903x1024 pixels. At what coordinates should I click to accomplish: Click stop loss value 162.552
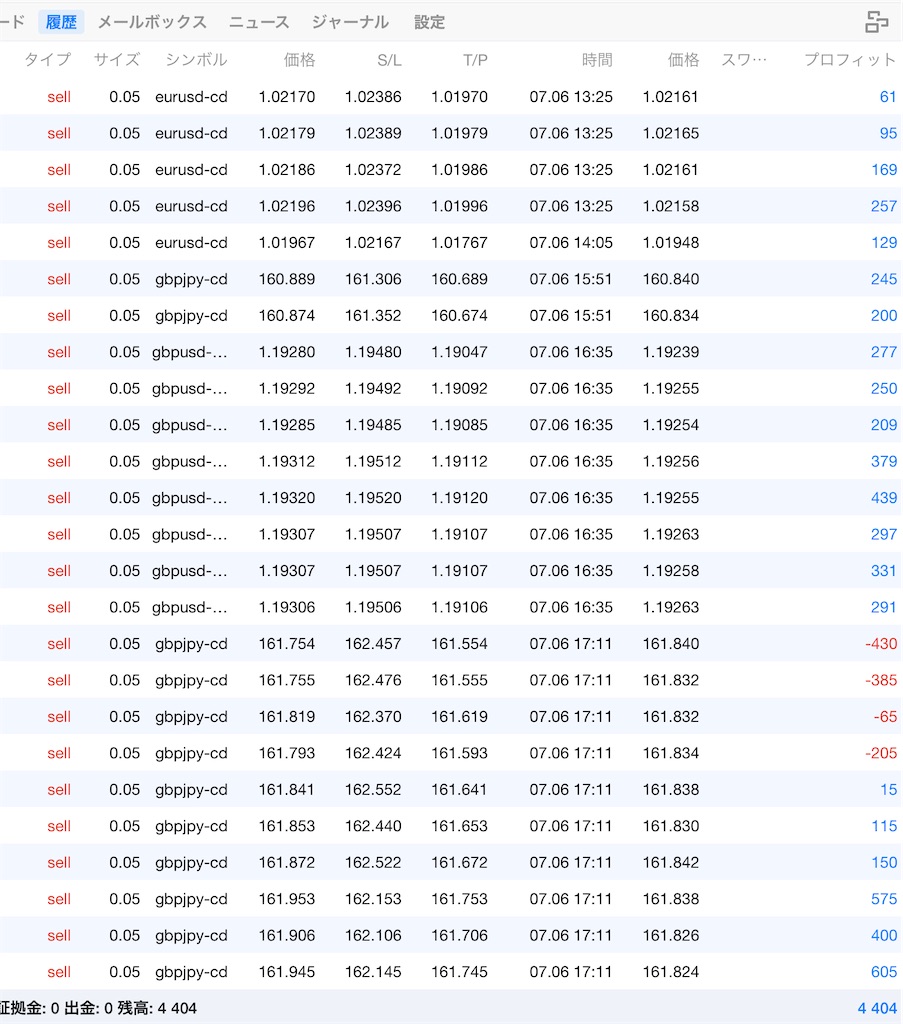pos(373,790)
